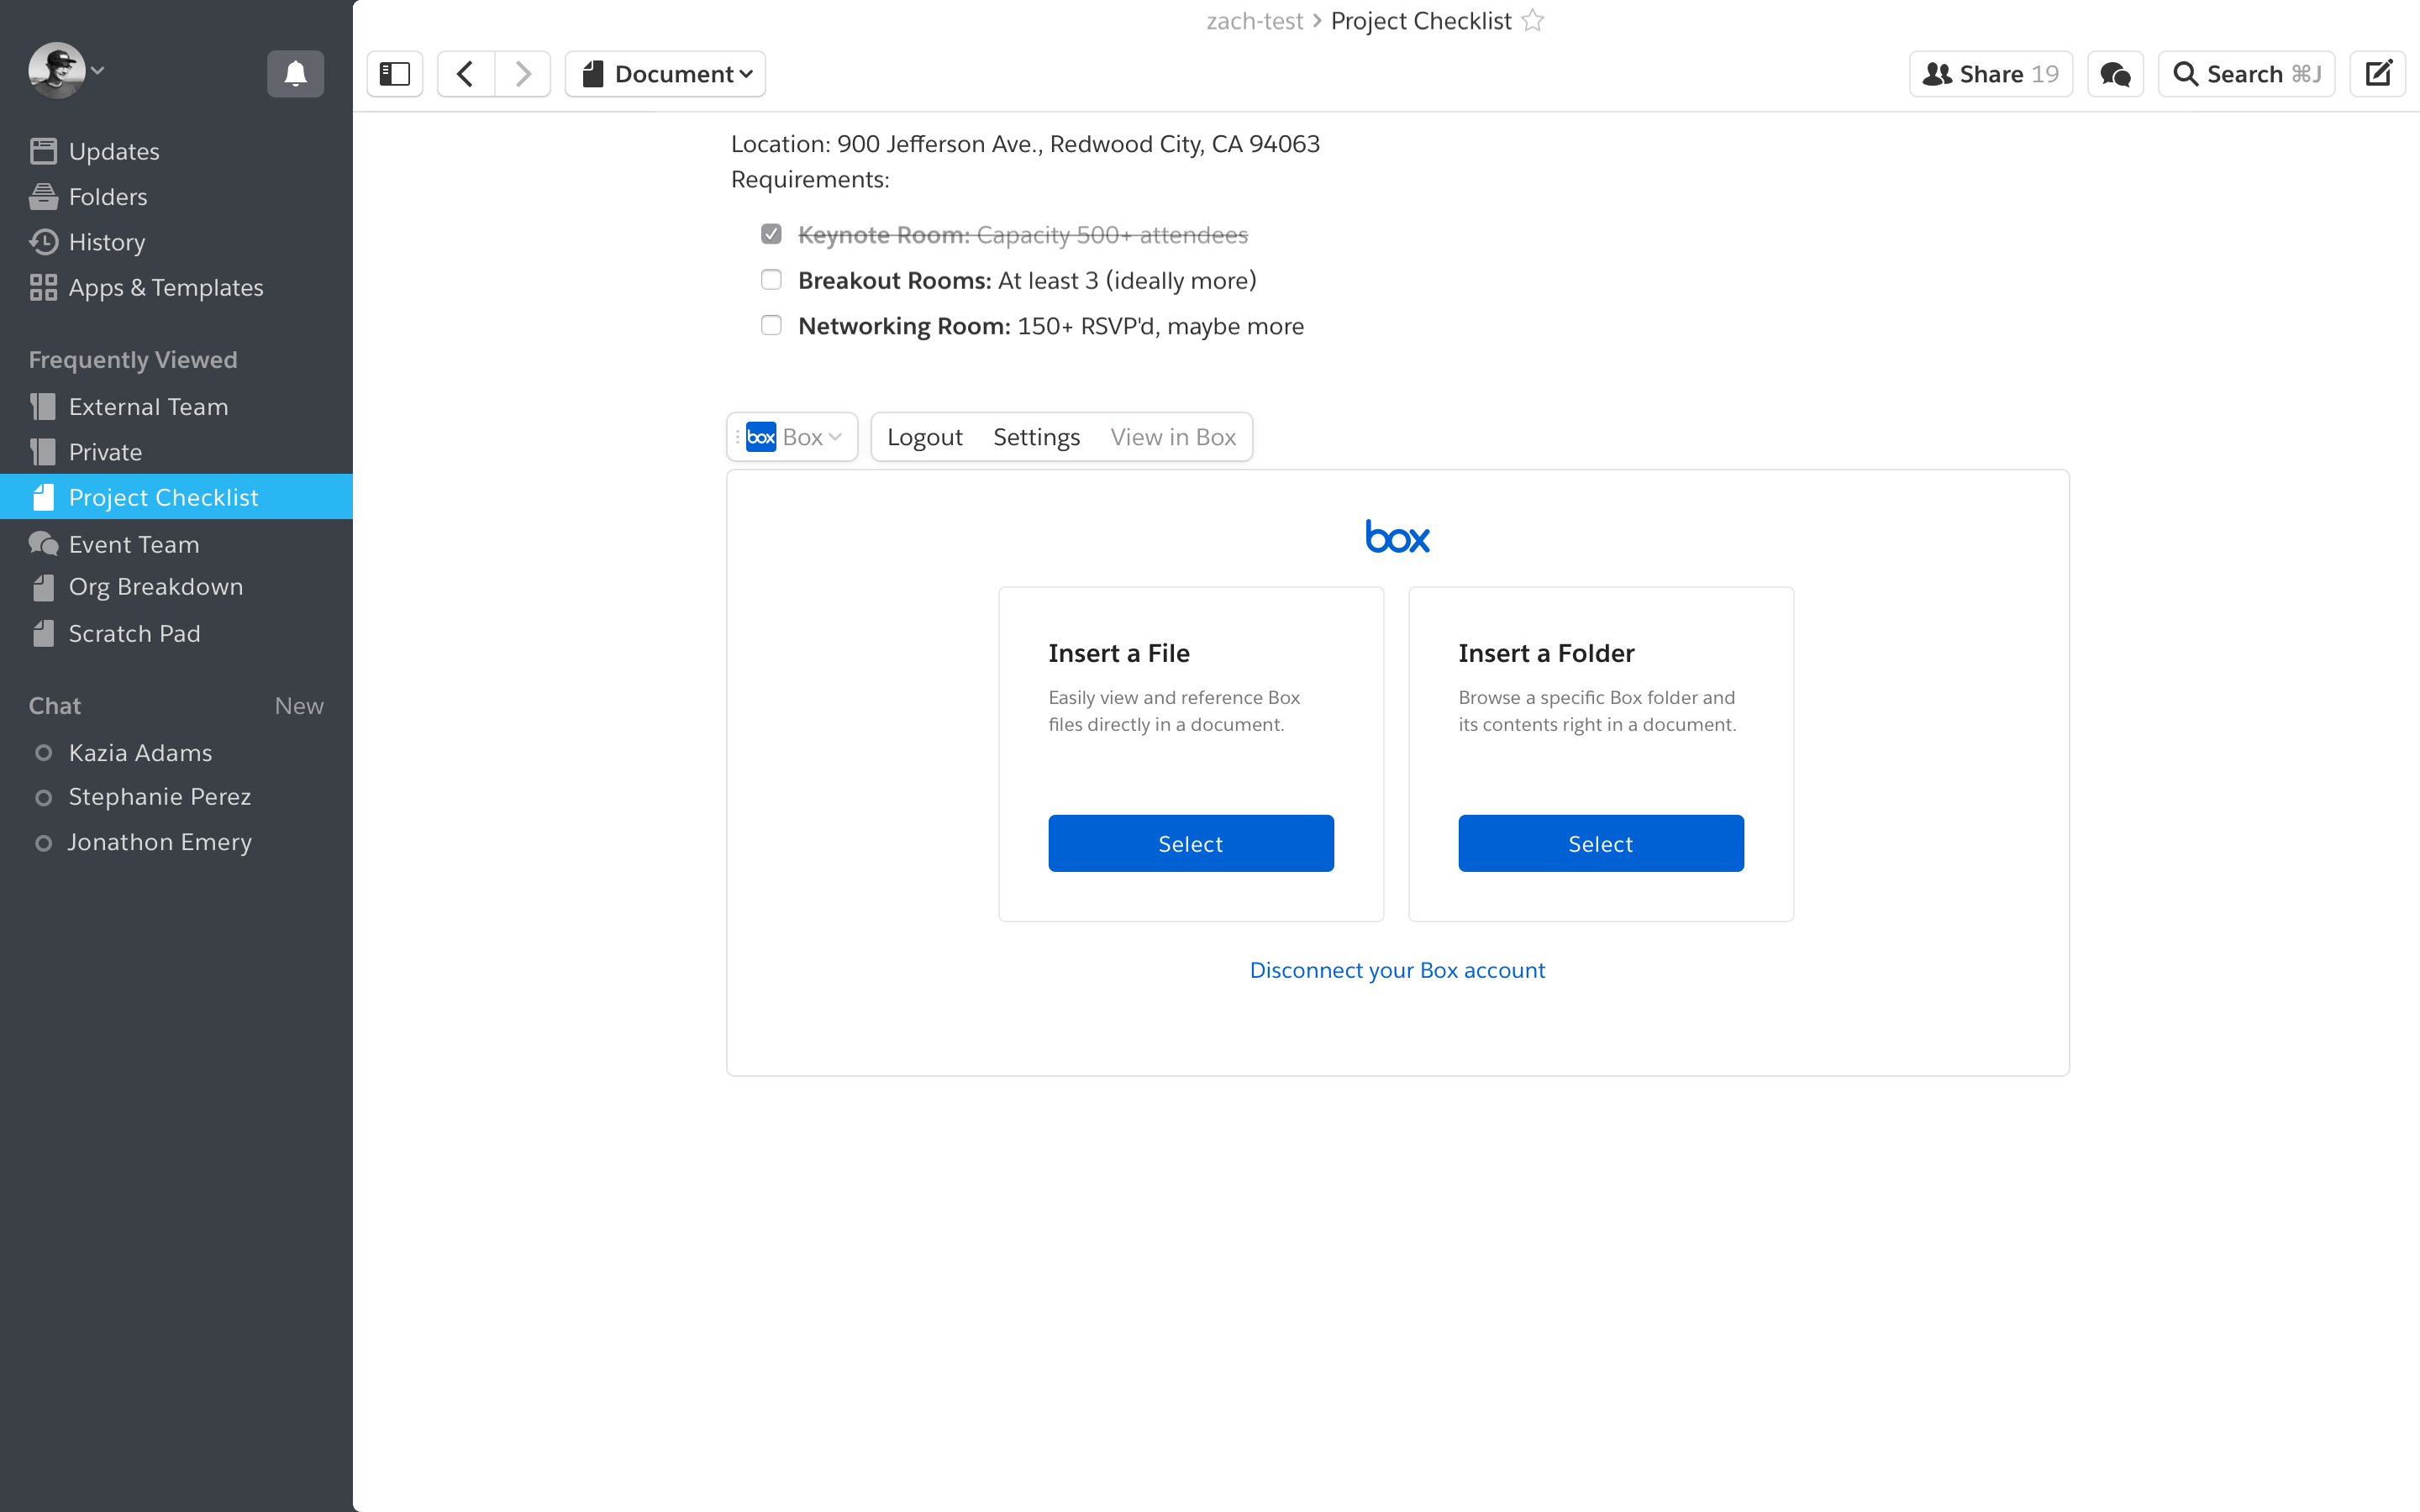
Task: Open chat with Jonathon Emery
Action: [159, 842]
